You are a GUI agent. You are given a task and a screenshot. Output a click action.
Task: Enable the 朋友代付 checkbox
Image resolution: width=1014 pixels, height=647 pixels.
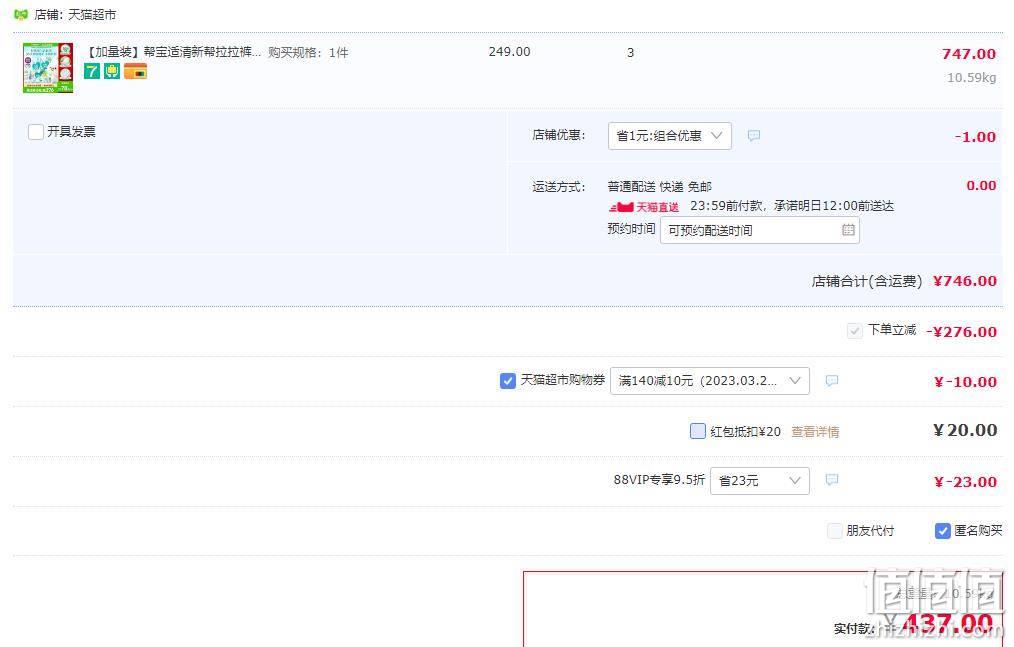[x=835, y=531]
